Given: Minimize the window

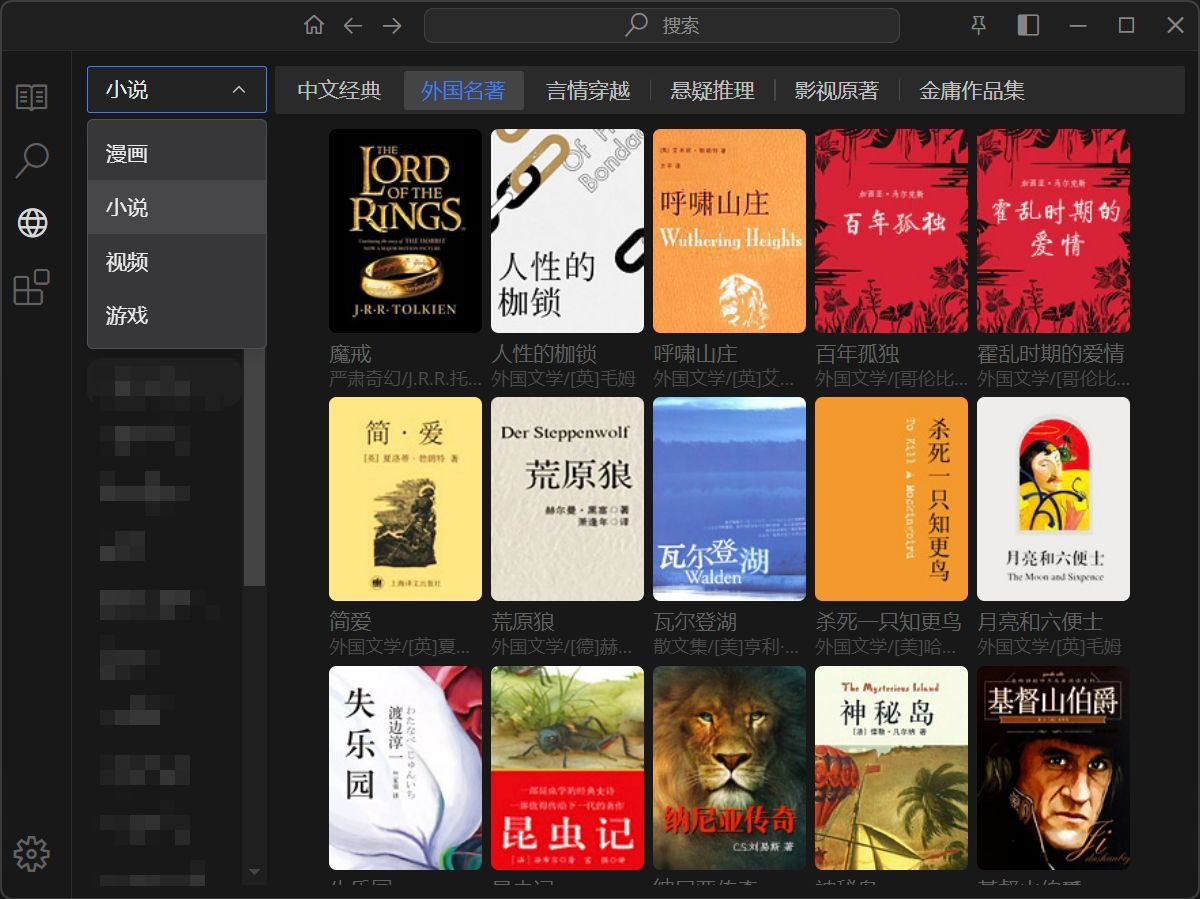Looking at the screenshot, I should (1078, 26).
